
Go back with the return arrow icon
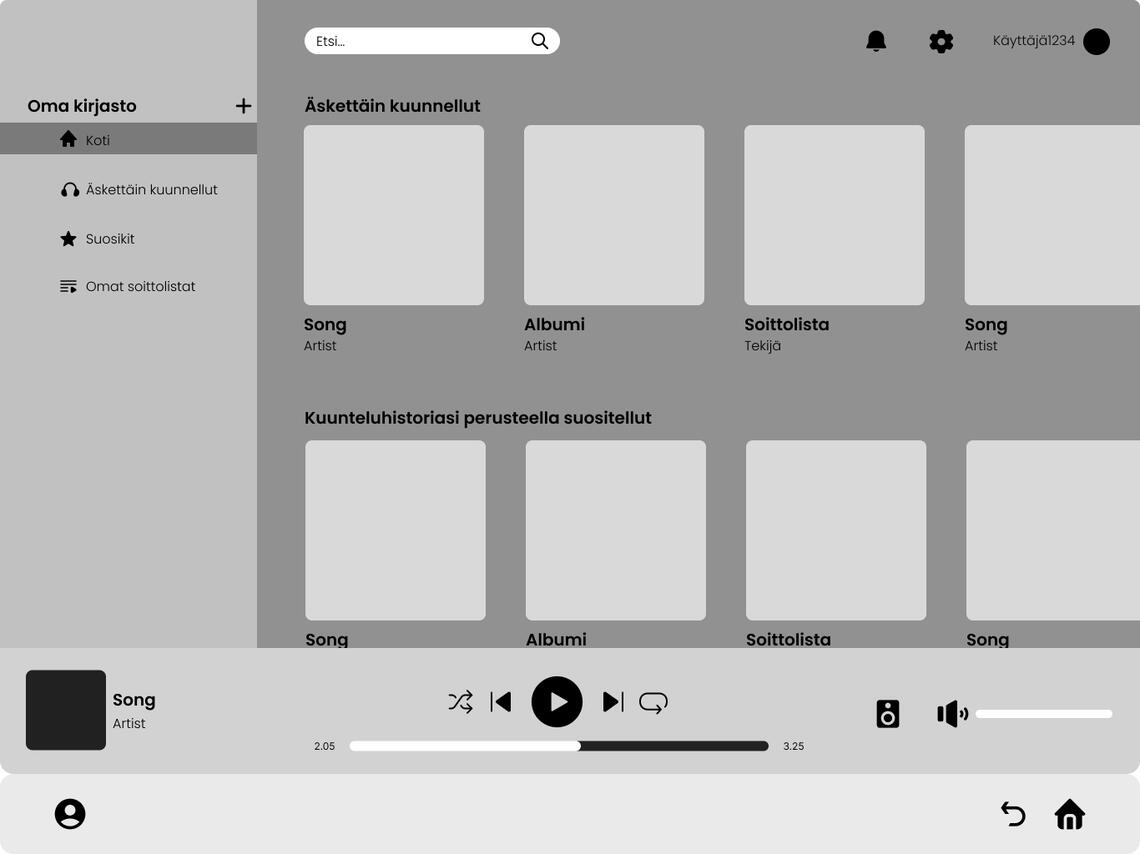(1013, 814)
